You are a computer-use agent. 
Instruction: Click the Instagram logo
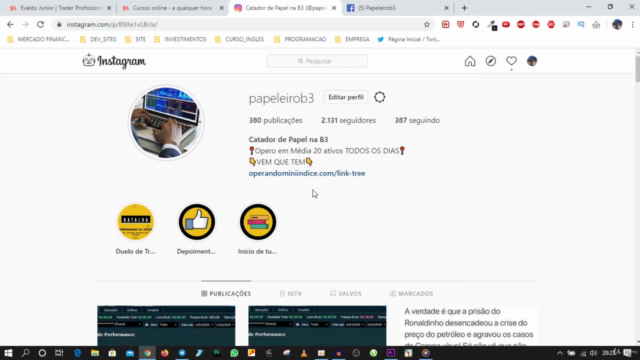pos(114,61)
